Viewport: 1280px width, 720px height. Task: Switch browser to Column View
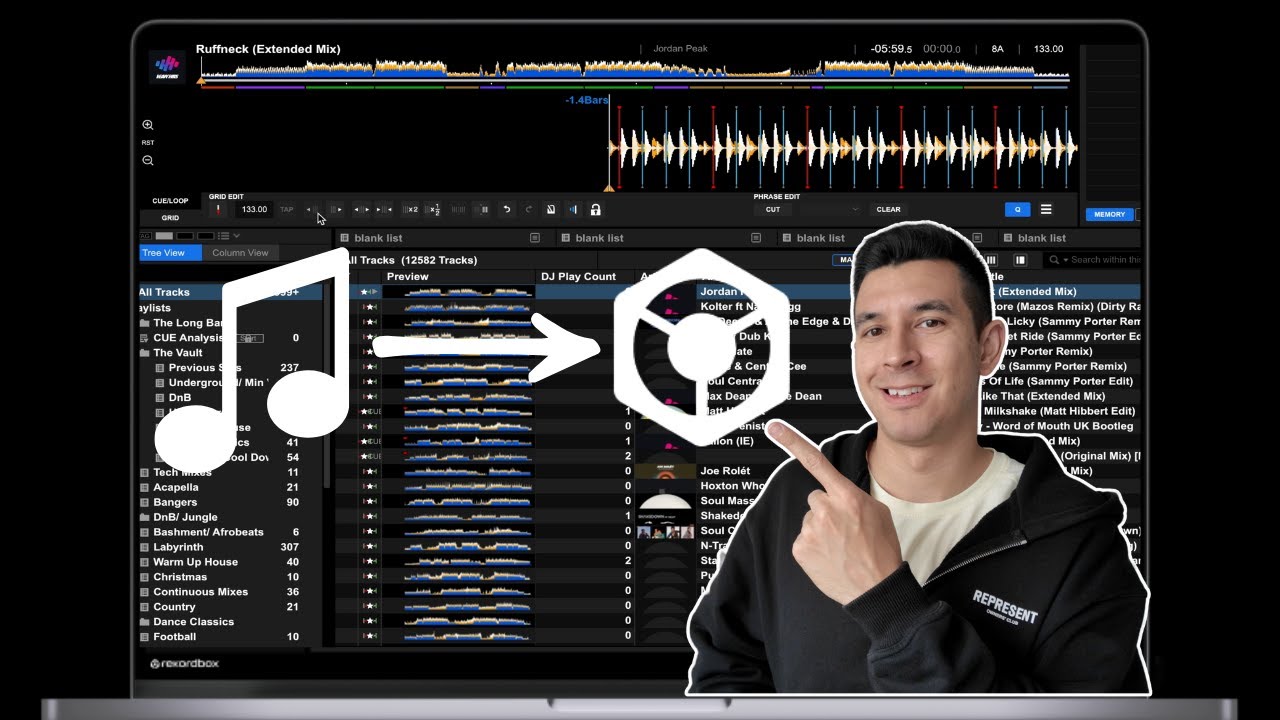[240, 253]
